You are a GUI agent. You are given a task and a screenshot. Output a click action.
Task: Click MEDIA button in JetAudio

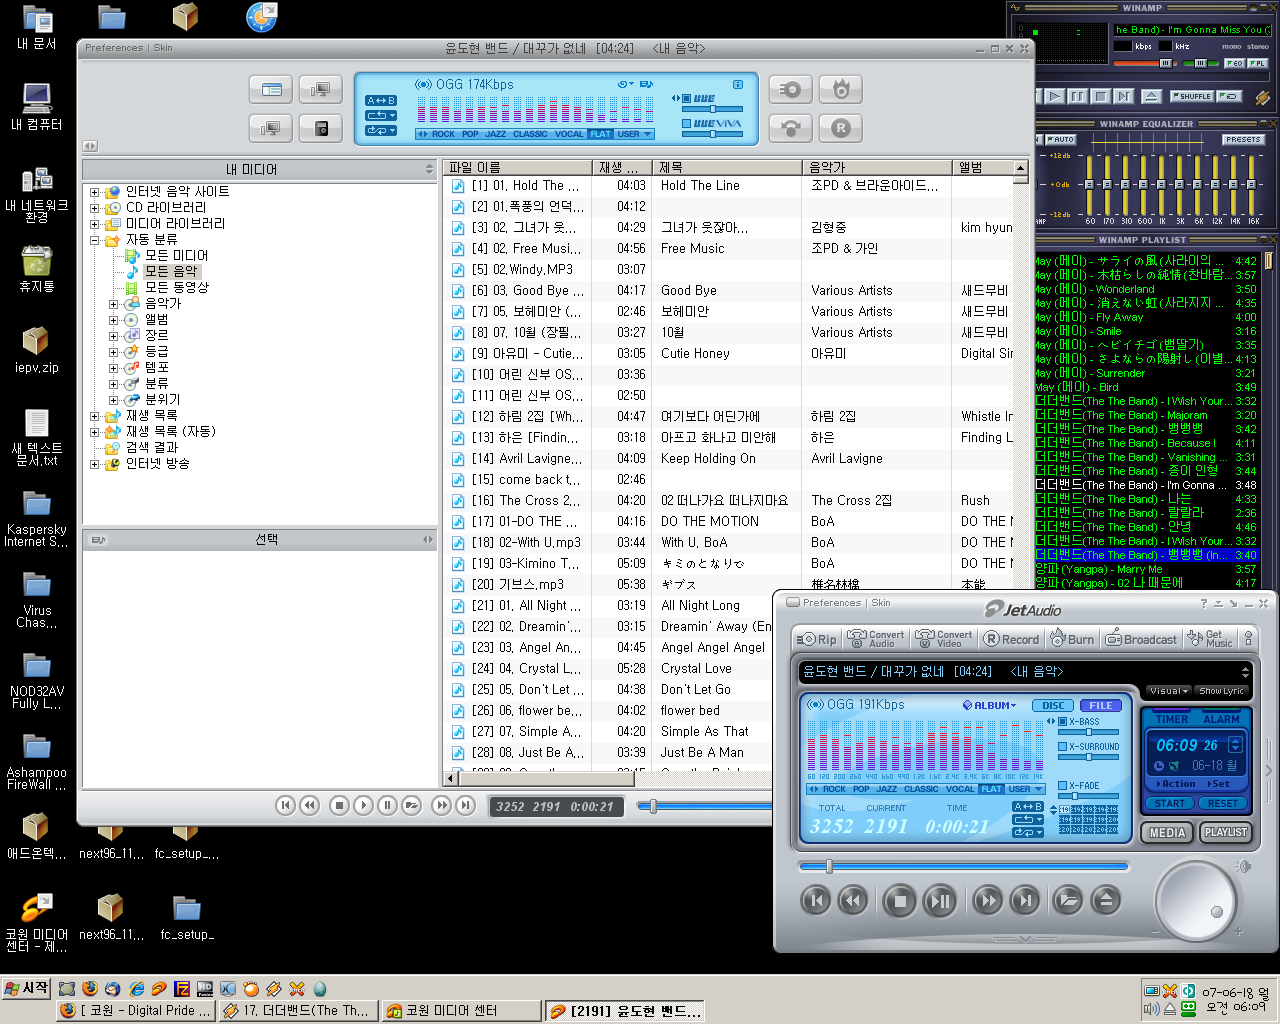click(1167, 832)
